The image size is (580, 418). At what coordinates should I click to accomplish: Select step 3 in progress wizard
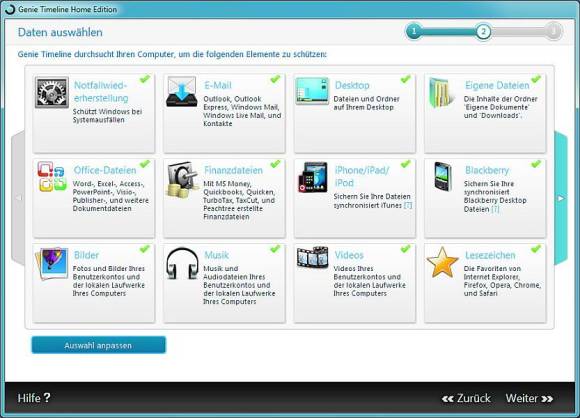click(x=553, y=31)
